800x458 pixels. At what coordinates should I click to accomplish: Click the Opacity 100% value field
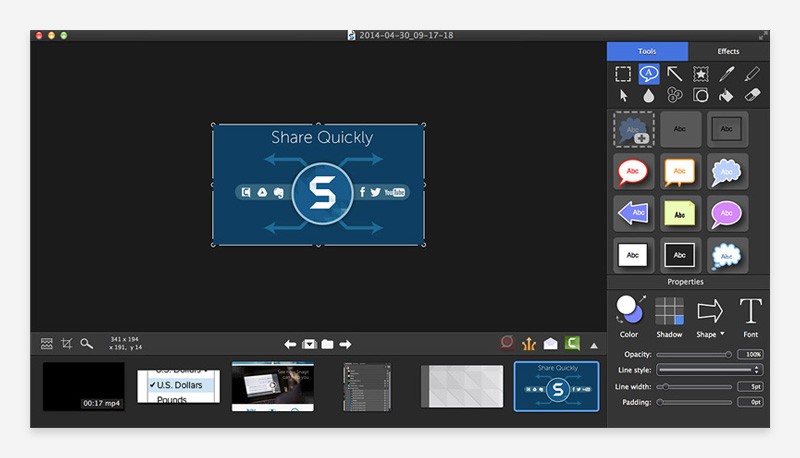pyautogui.click(x=751, y=354)
